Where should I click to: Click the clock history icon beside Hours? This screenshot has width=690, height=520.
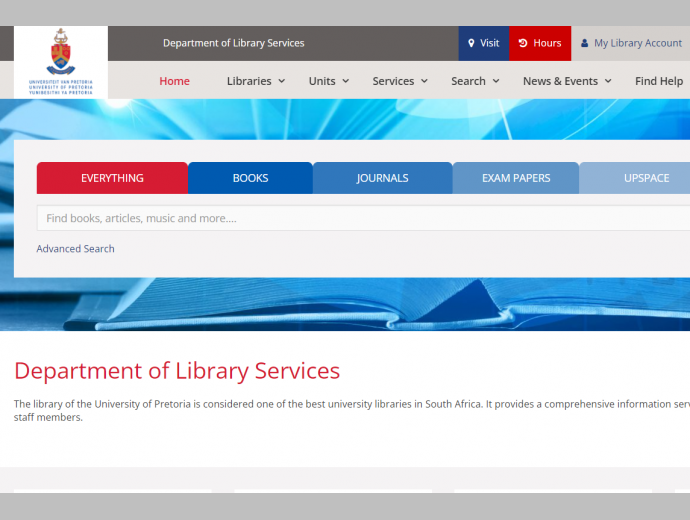click(x=523, y=43)
